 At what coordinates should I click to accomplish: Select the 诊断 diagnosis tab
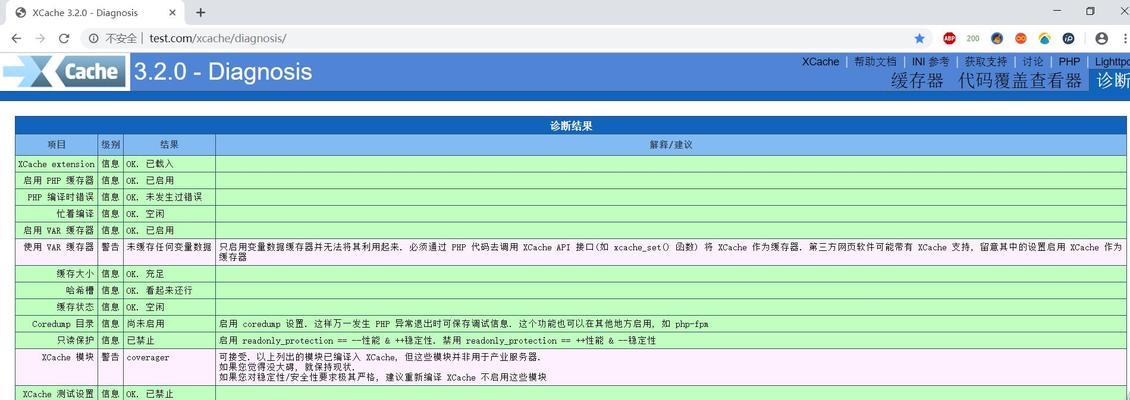[x=1110, y=80]
